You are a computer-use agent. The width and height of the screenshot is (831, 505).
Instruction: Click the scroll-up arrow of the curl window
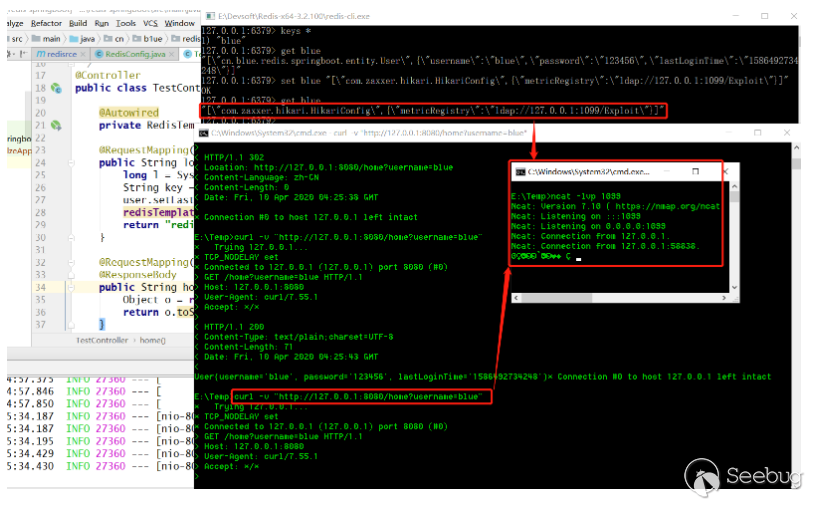[x=796, y=148]
